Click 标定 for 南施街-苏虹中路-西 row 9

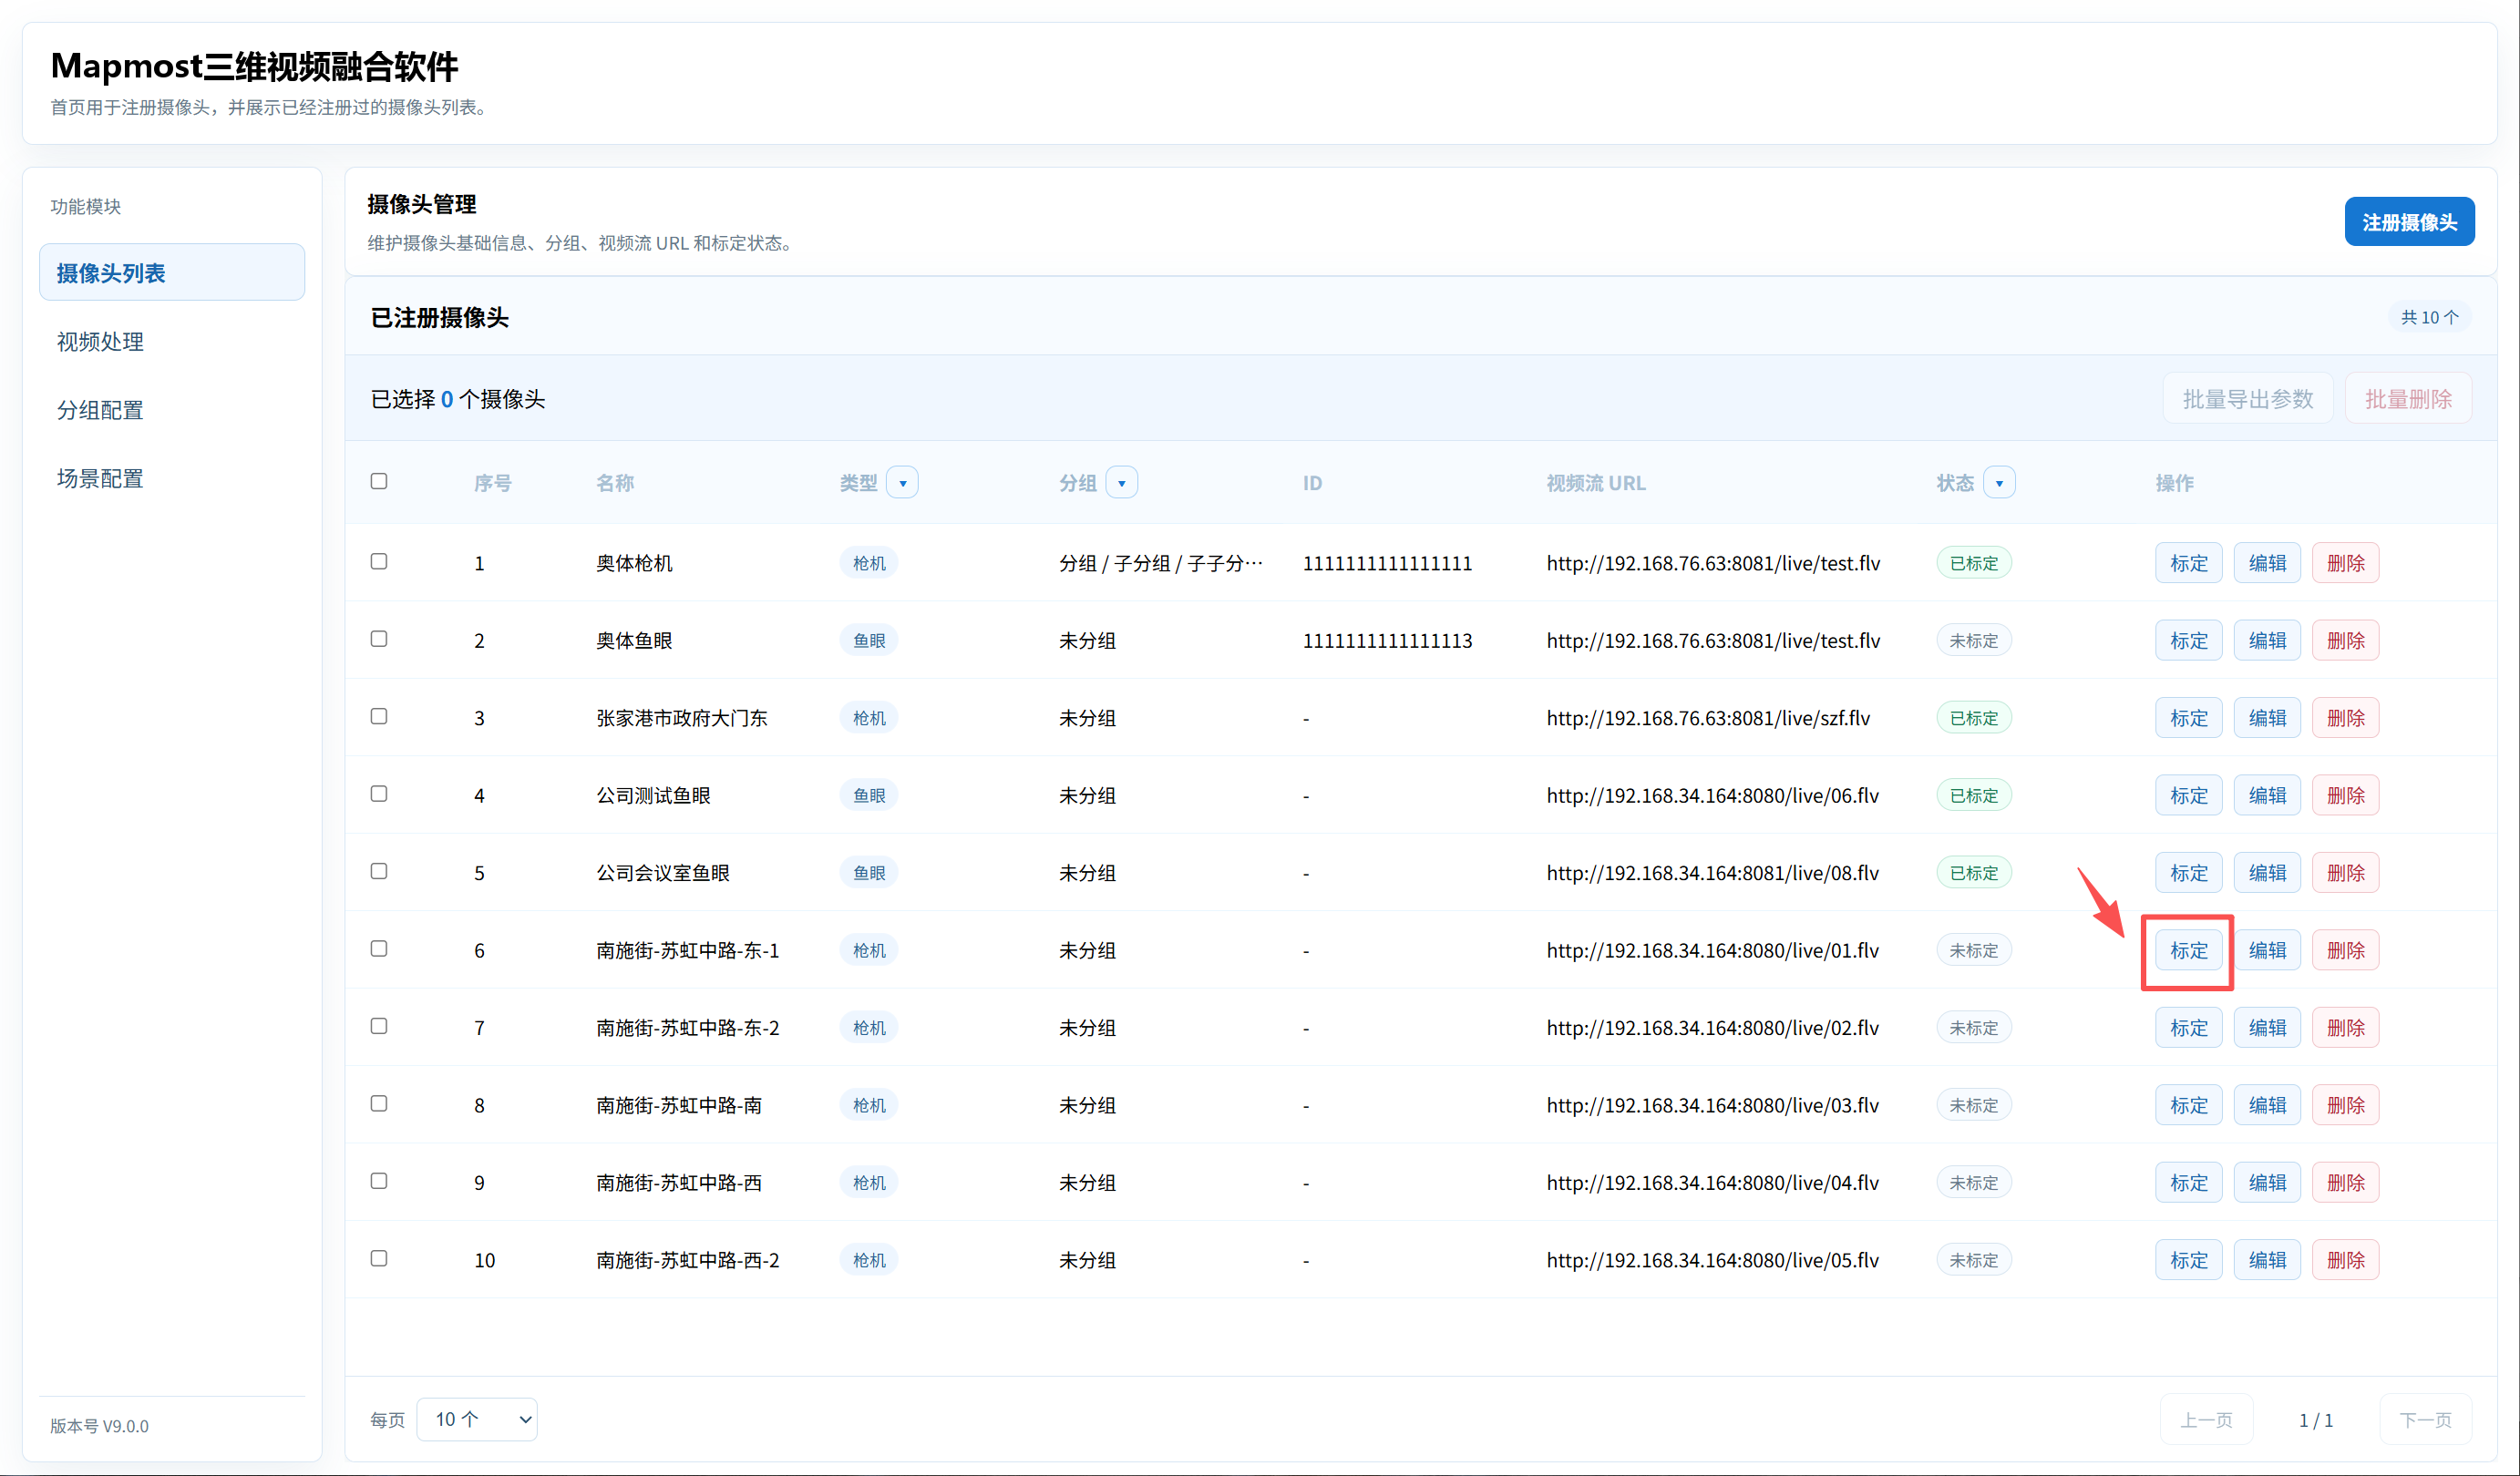tap(2188, 1183)
